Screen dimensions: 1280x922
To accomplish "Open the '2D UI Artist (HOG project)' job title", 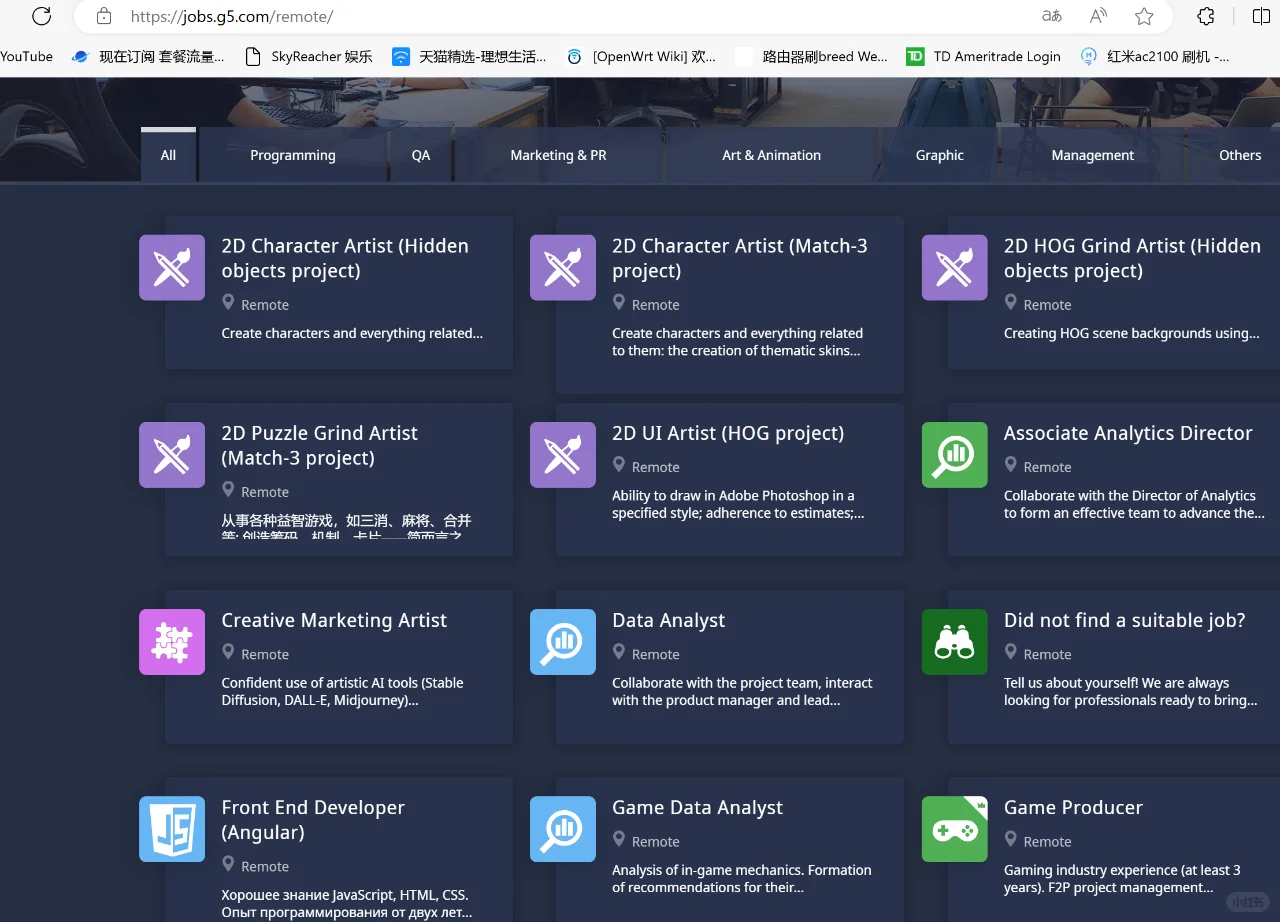I will click(728, 433).
